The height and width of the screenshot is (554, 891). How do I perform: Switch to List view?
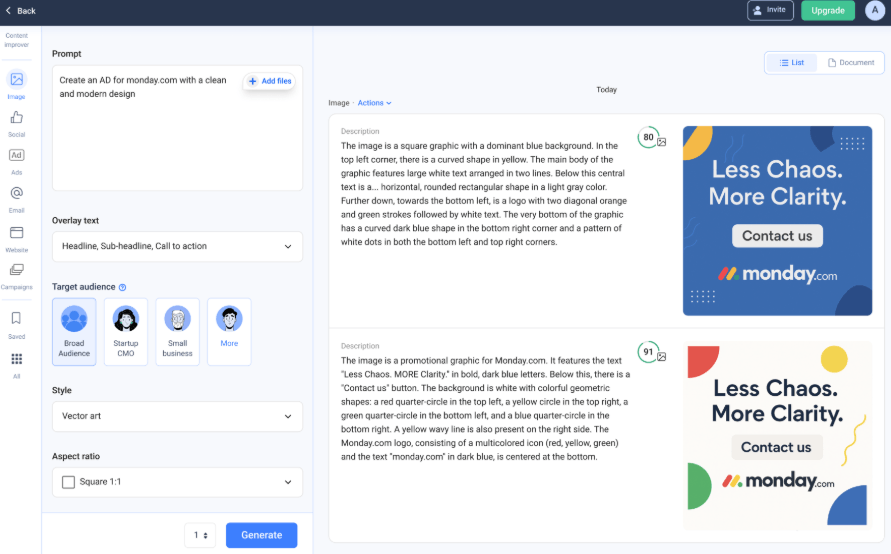coord(792,63)
